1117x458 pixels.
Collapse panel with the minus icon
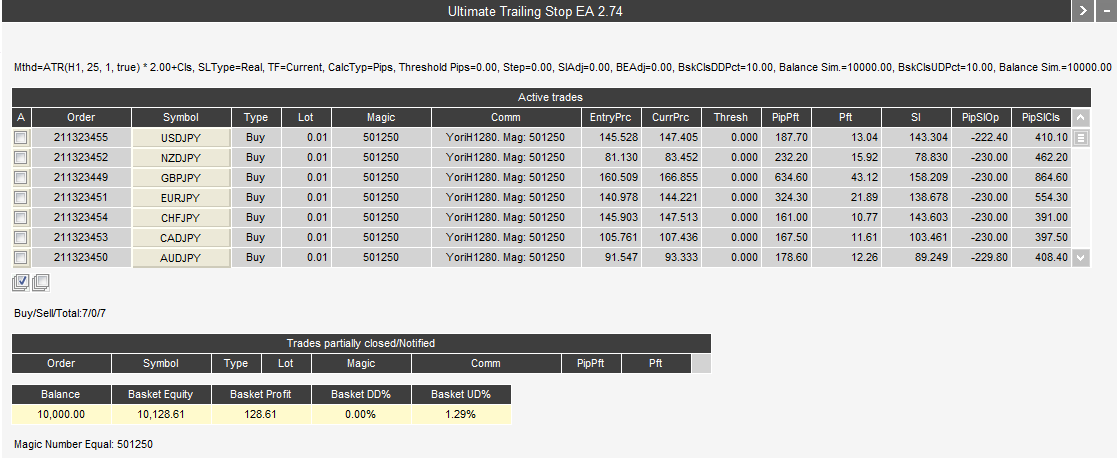(x=1106, y=11)
